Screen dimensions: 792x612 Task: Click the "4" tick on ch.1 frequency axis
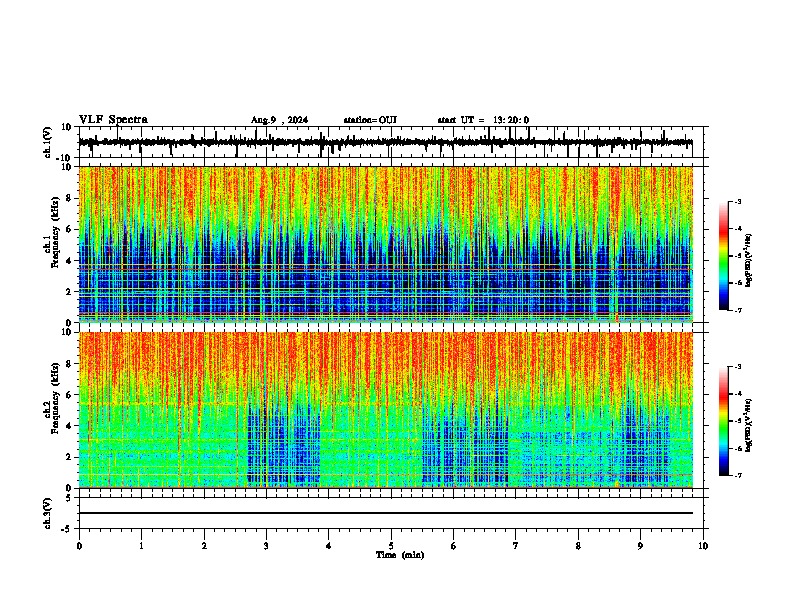click(x=70, y=261)
